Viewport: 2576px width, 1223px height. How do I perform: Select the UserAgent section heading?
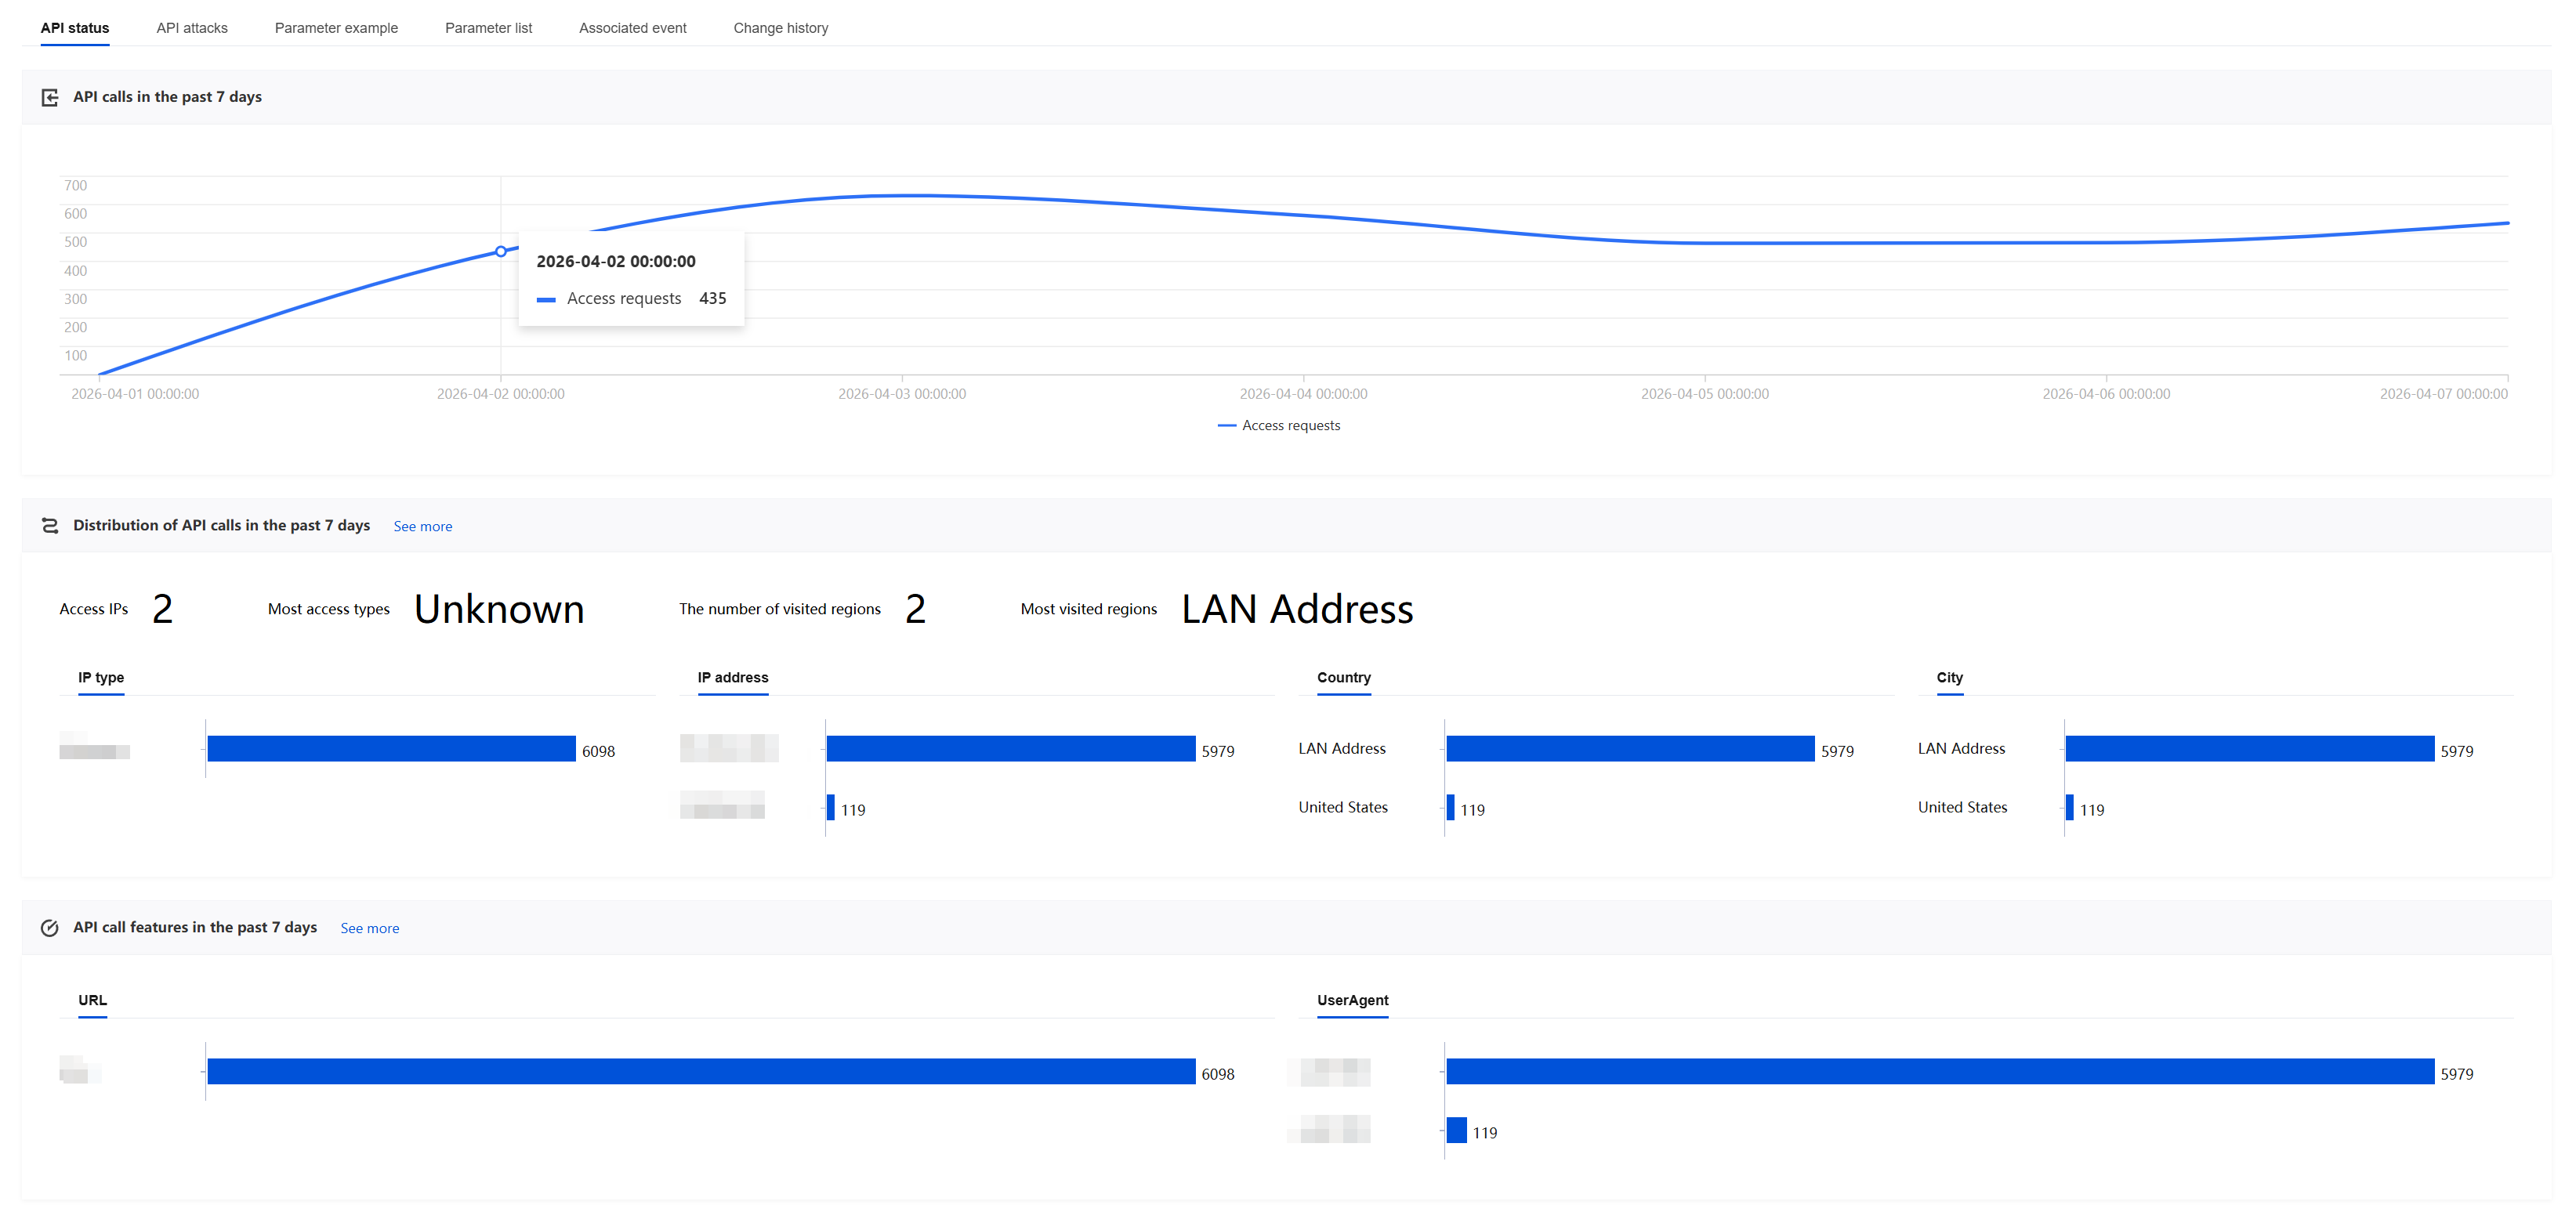[x=1352, y=1001]
